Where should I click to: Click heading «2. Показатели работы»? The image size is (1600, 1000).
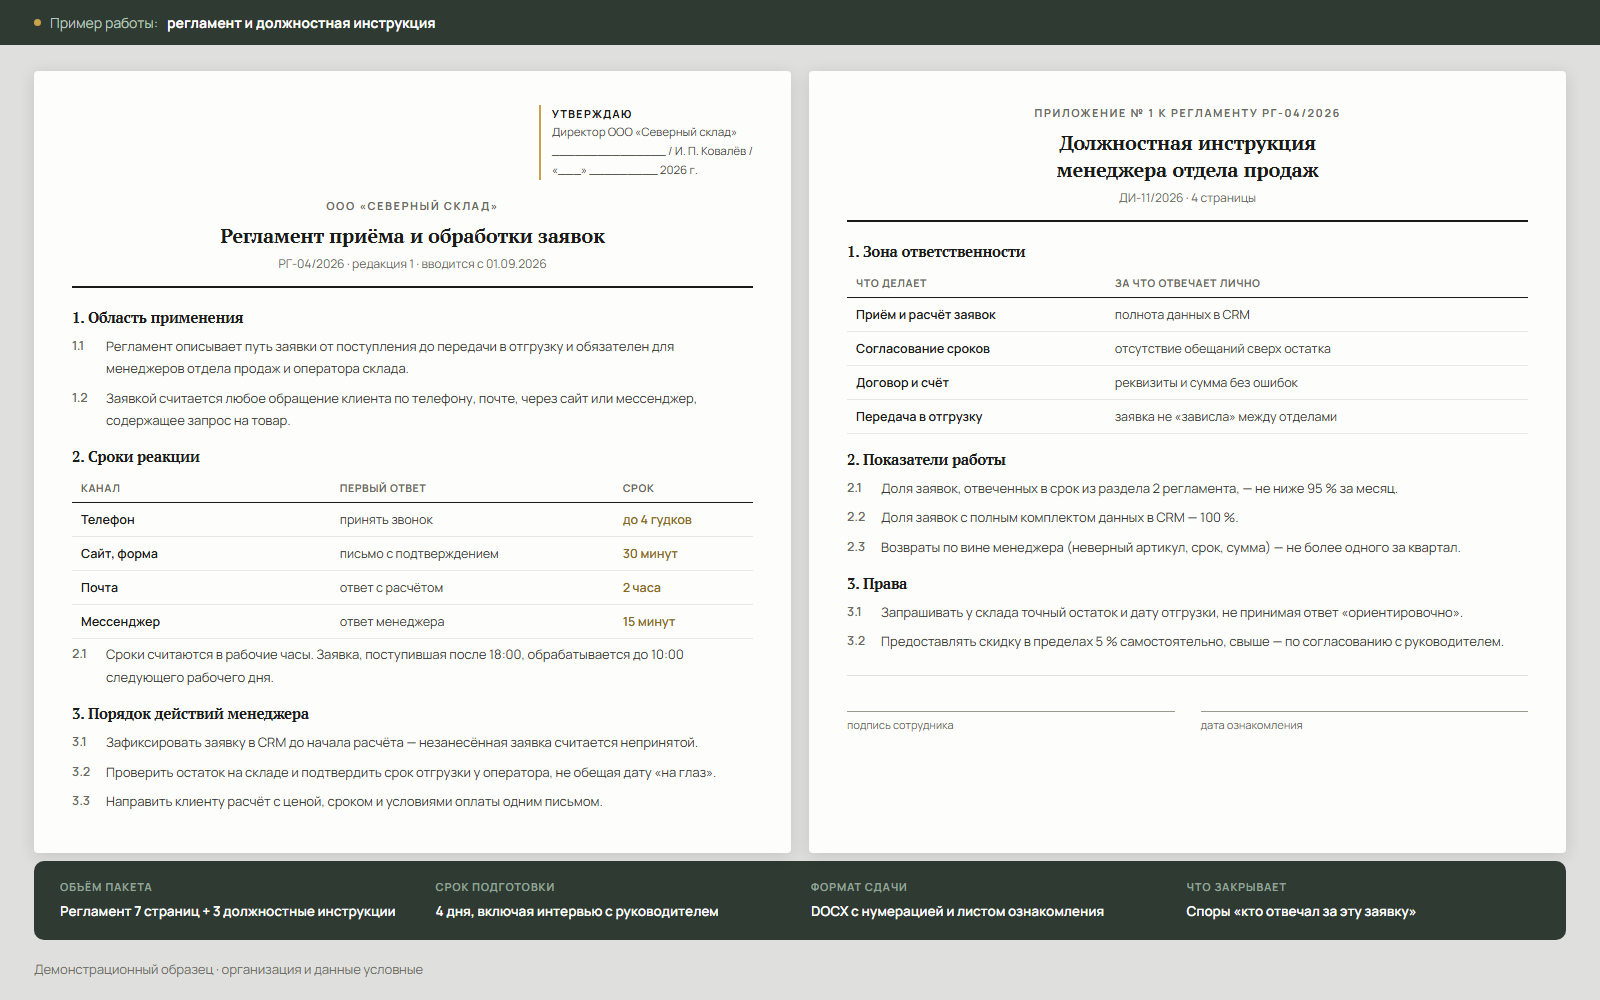926,460
